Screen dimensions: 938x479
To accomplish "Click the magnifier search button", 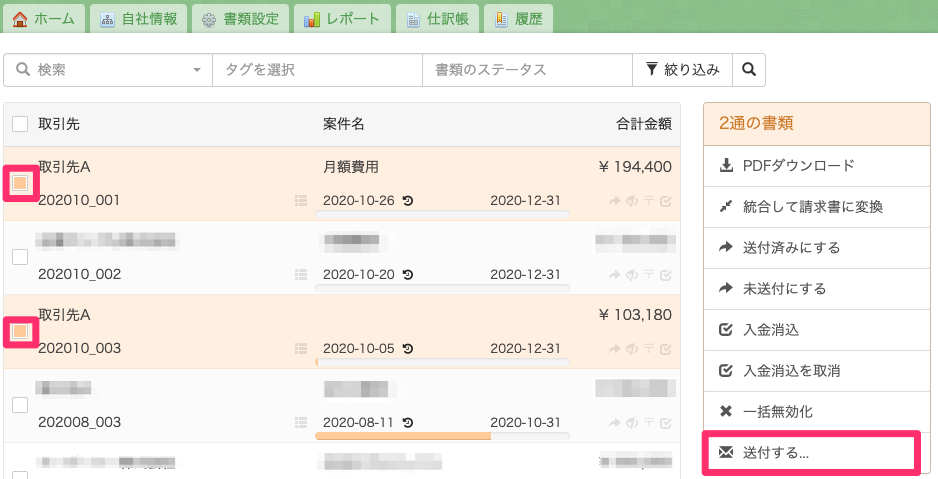I will point(749,70).
